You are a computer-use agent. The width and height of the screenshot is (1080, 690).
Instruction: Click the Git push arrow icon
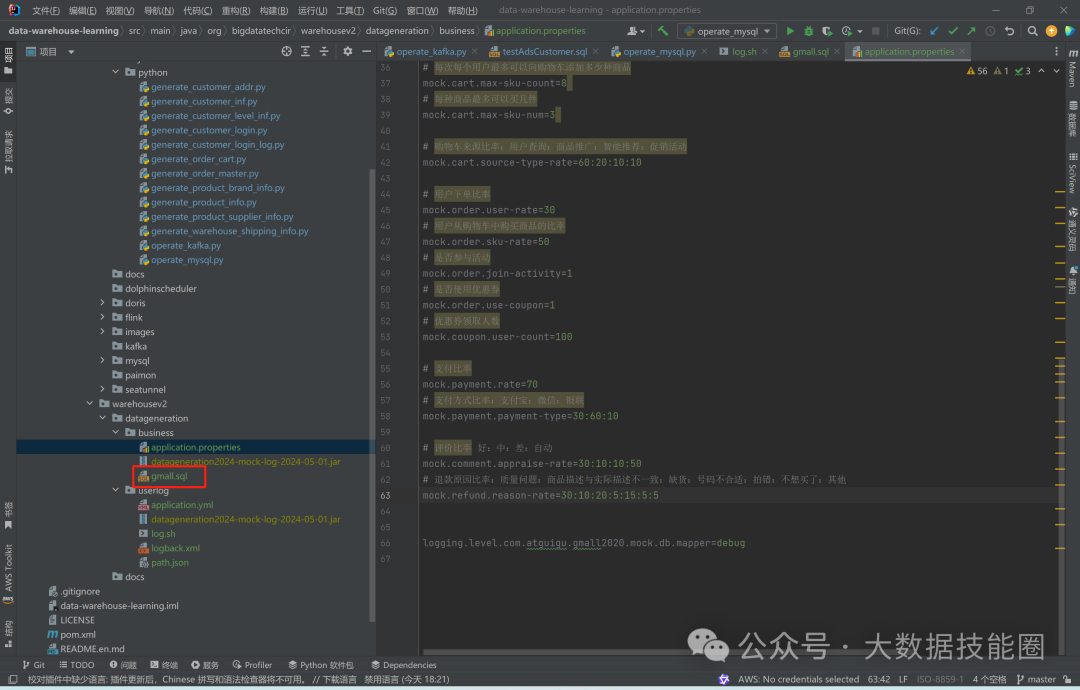point(971,31)
